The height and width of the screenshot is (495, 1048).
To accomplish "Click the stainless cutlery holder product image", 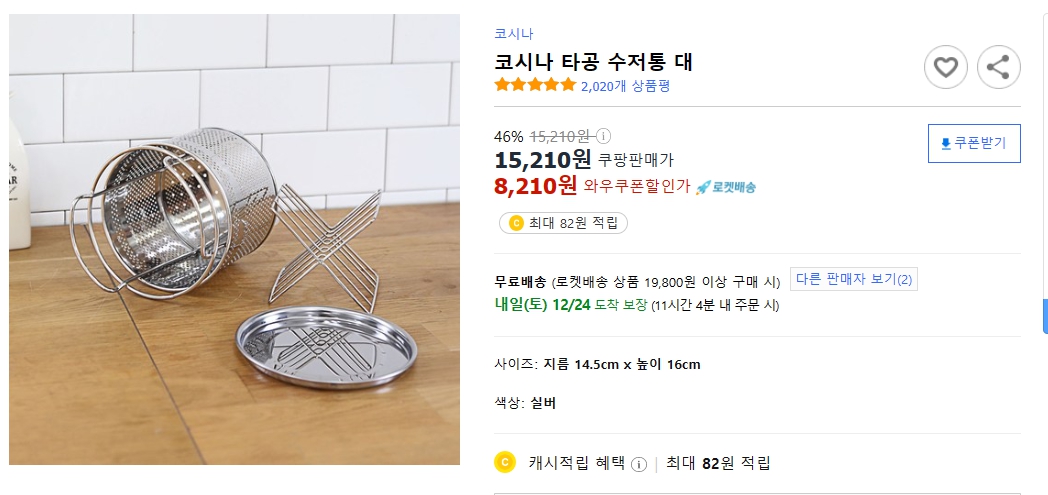I will pyautogui.click(x=234, y=240).
